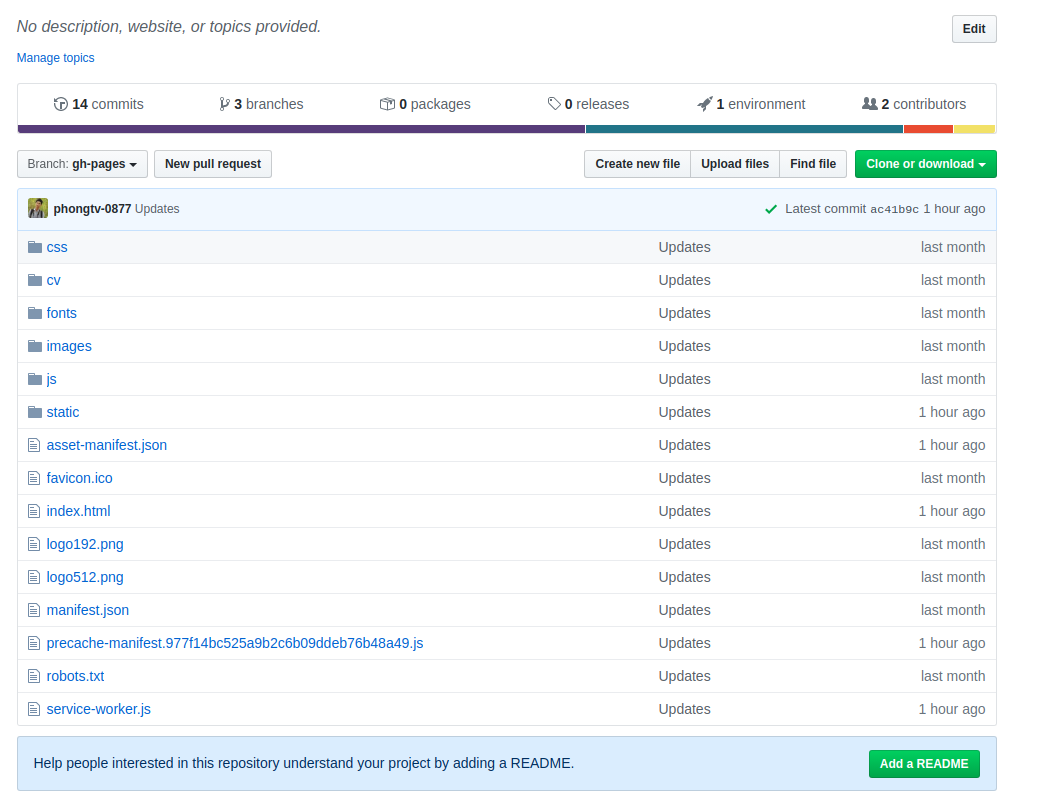Screen dimensions: 1037x809
Task: Click the Edit description button
Action: [x=974, y=29]
